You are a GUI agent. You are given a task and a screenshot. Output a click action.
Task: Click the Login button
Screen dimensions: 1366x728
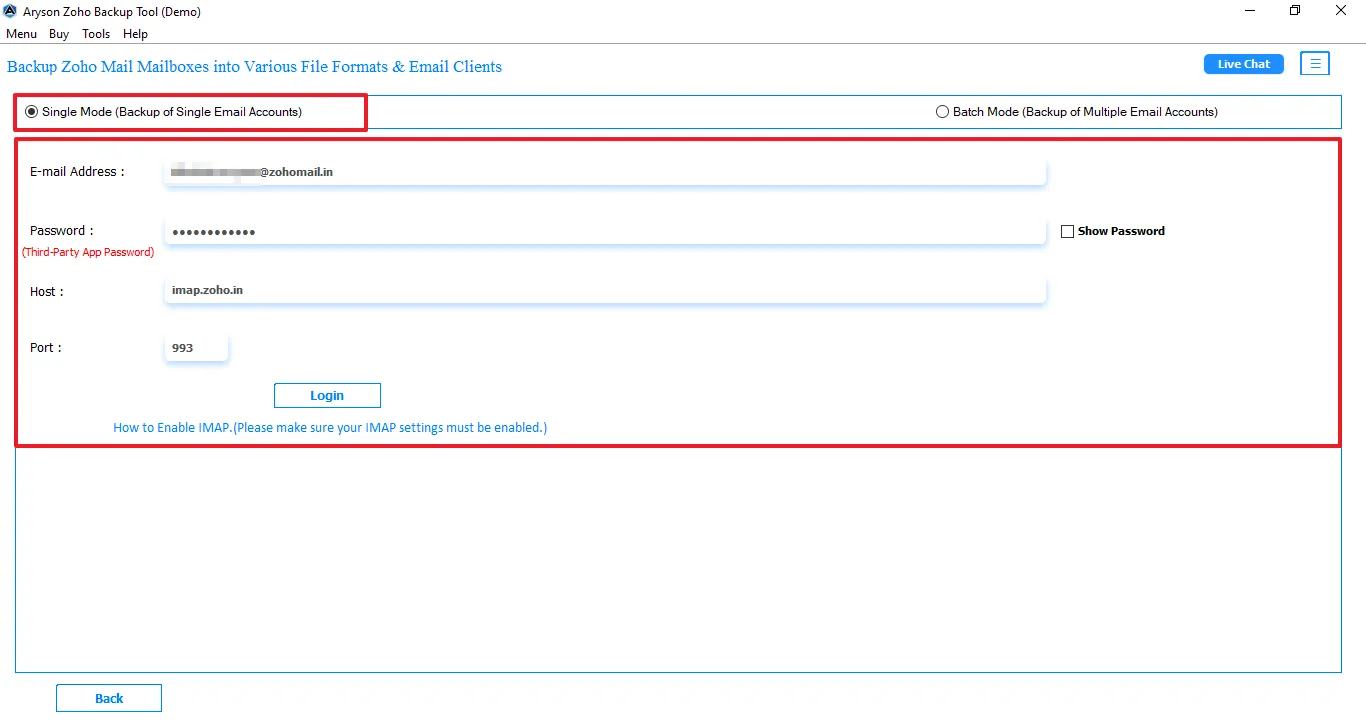[x=327, y=395]
